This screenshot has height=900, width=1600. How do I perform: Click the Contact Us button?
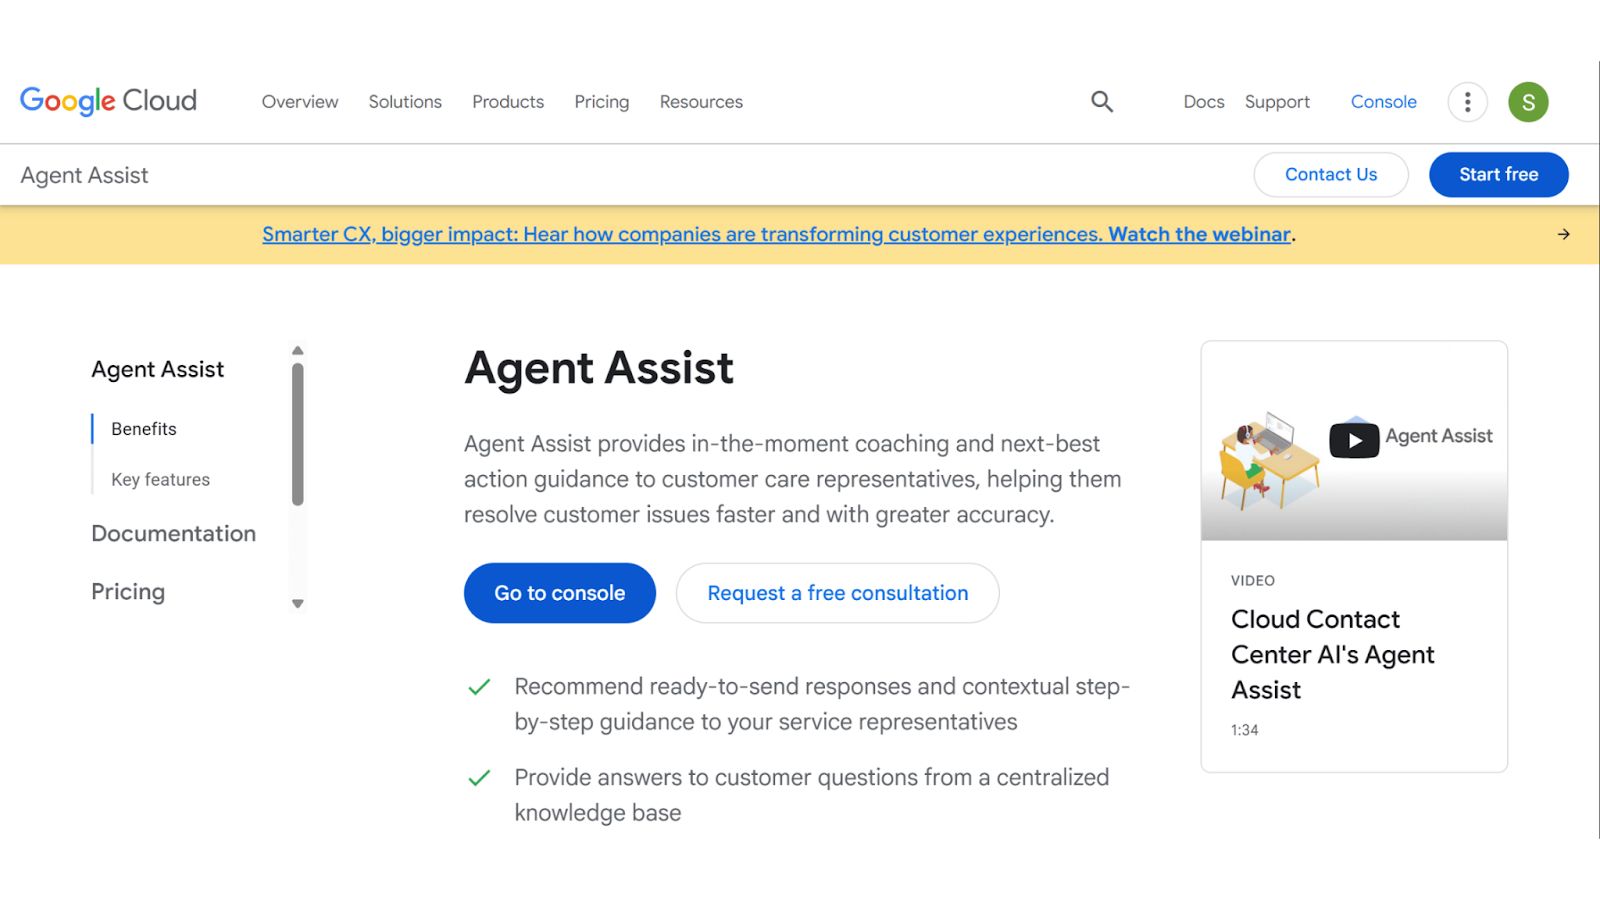coord(1331,174)
